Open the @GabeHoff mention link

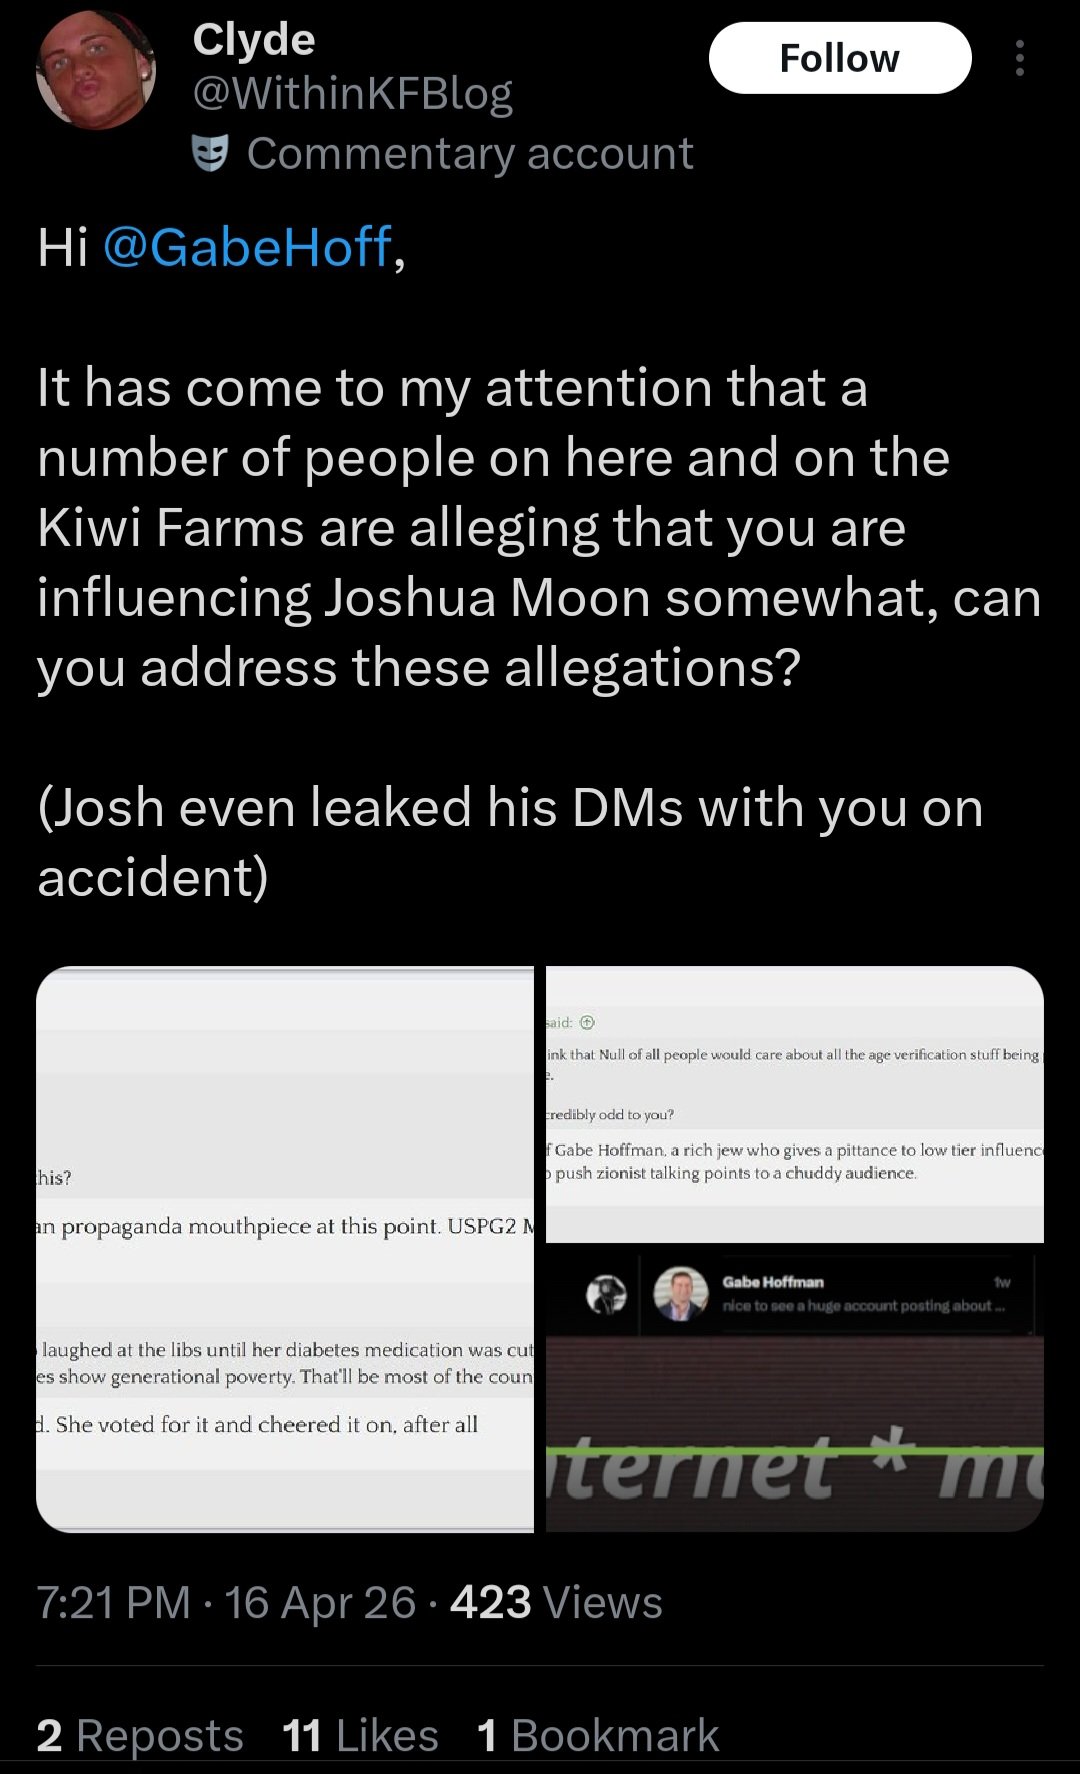click(248, 247)
